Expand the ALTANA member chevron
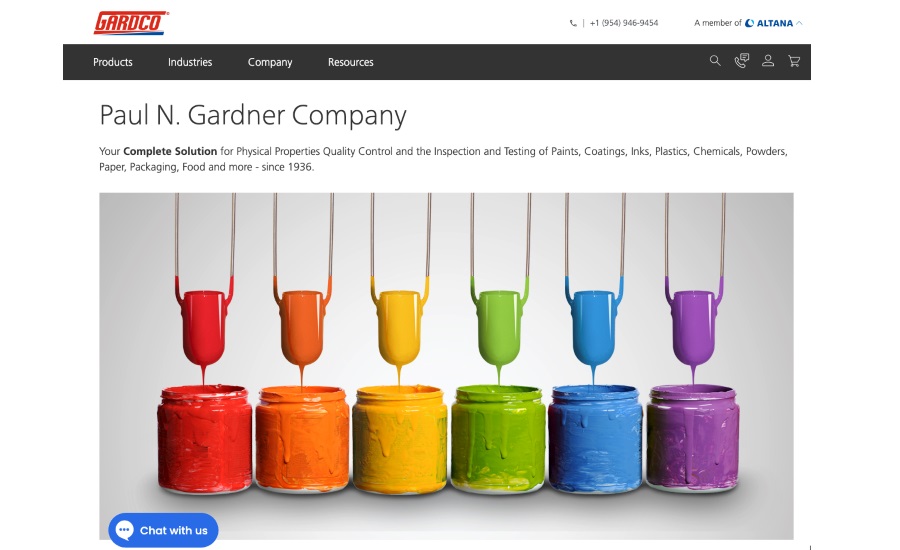The image size is (900, 550). pyautogui.click(x=799, y=23)
